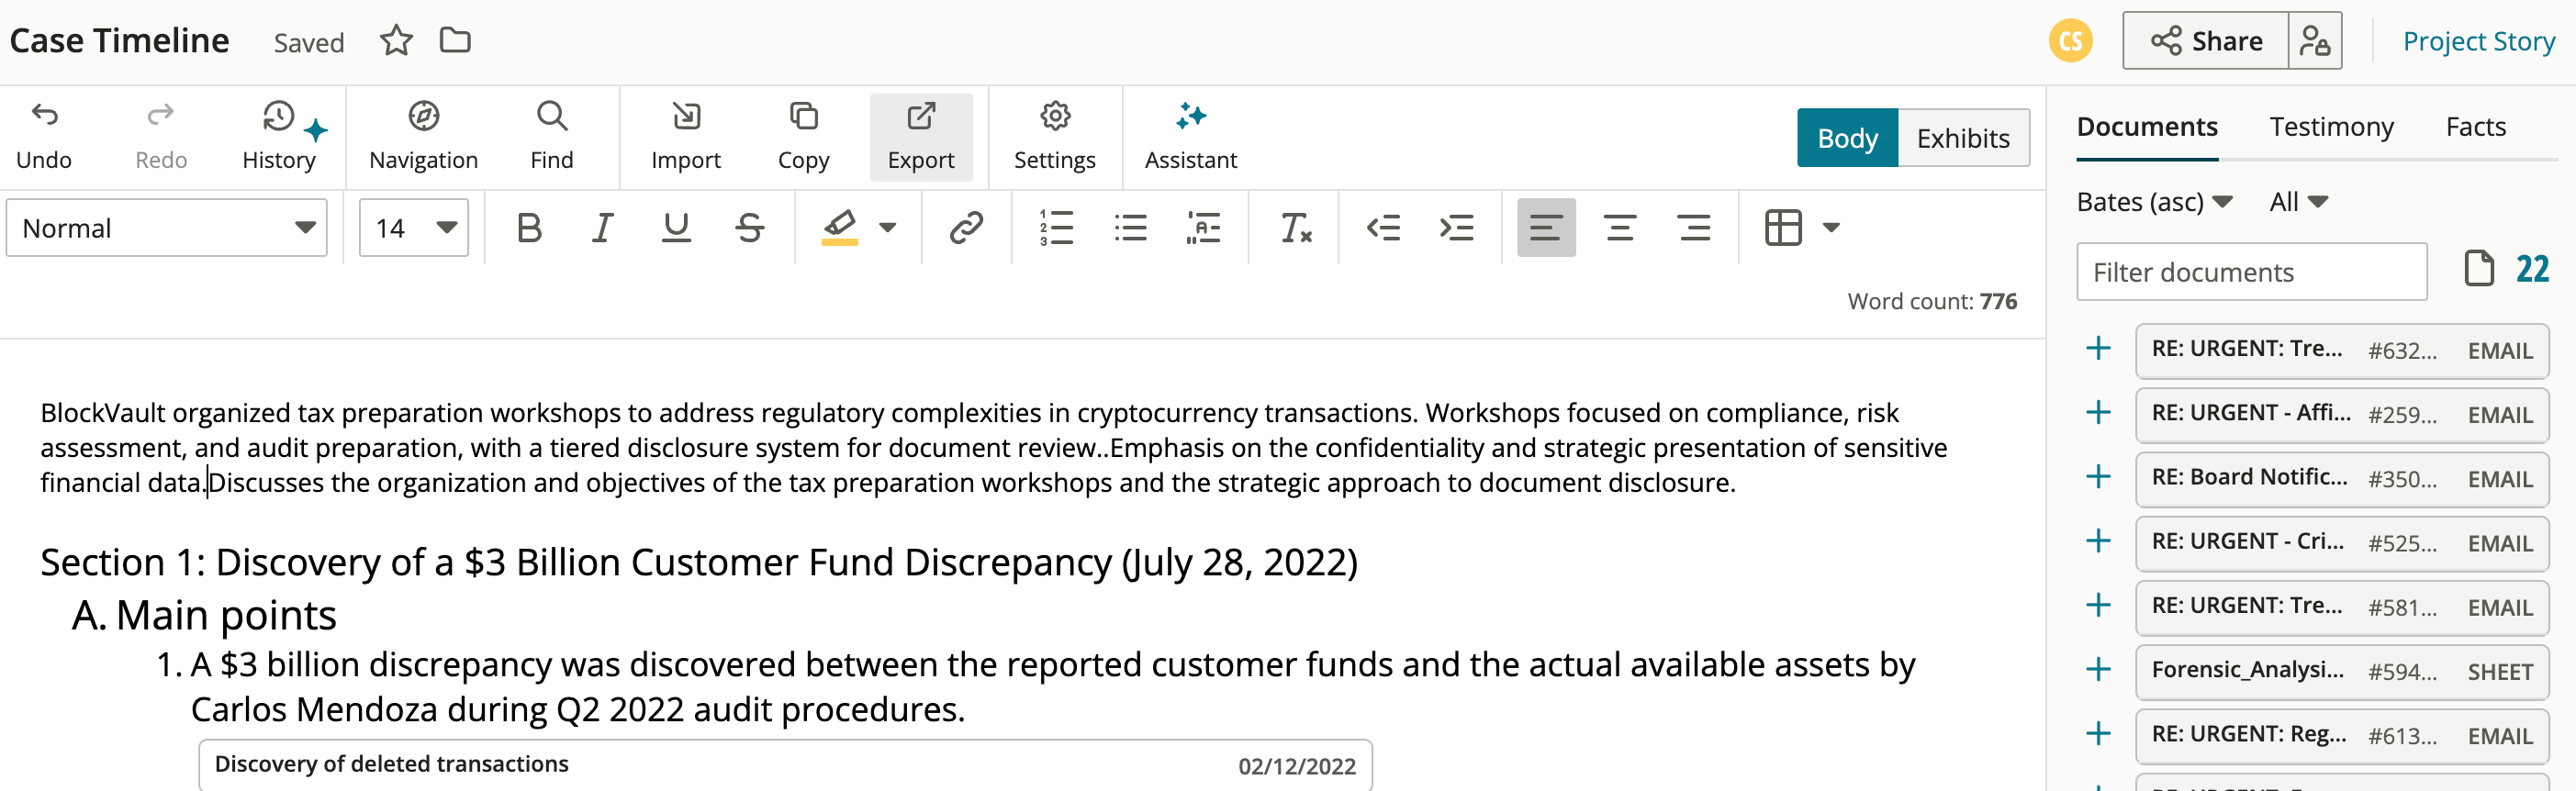Increase the paragraph indent
Screen dimensions: 2576x791
[1456, 228]
